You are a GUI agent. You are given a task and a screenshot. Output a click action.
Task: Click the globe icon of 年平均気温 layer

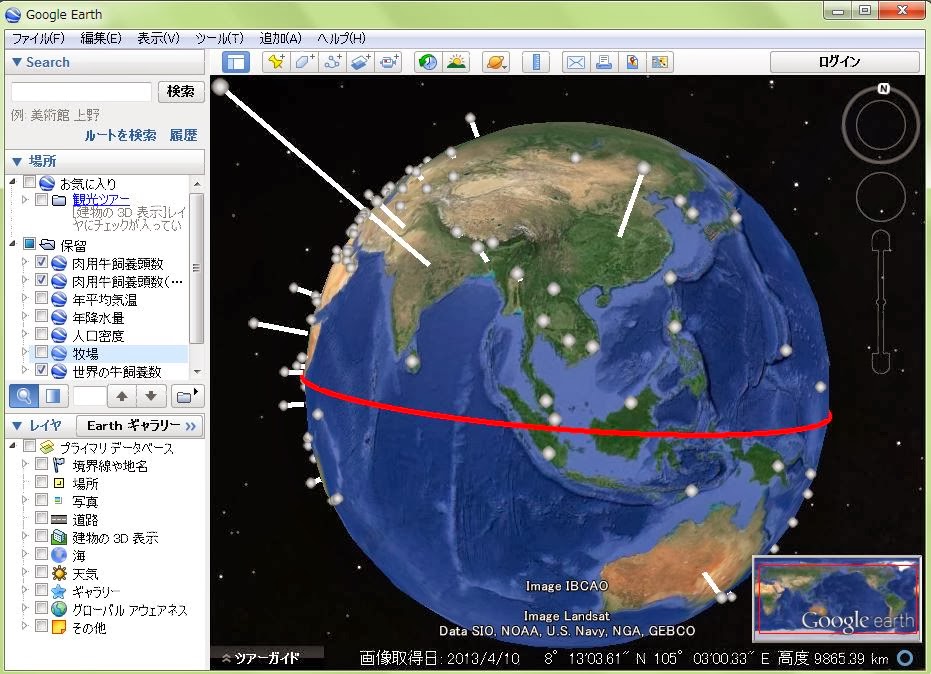(x=59, y=299)
